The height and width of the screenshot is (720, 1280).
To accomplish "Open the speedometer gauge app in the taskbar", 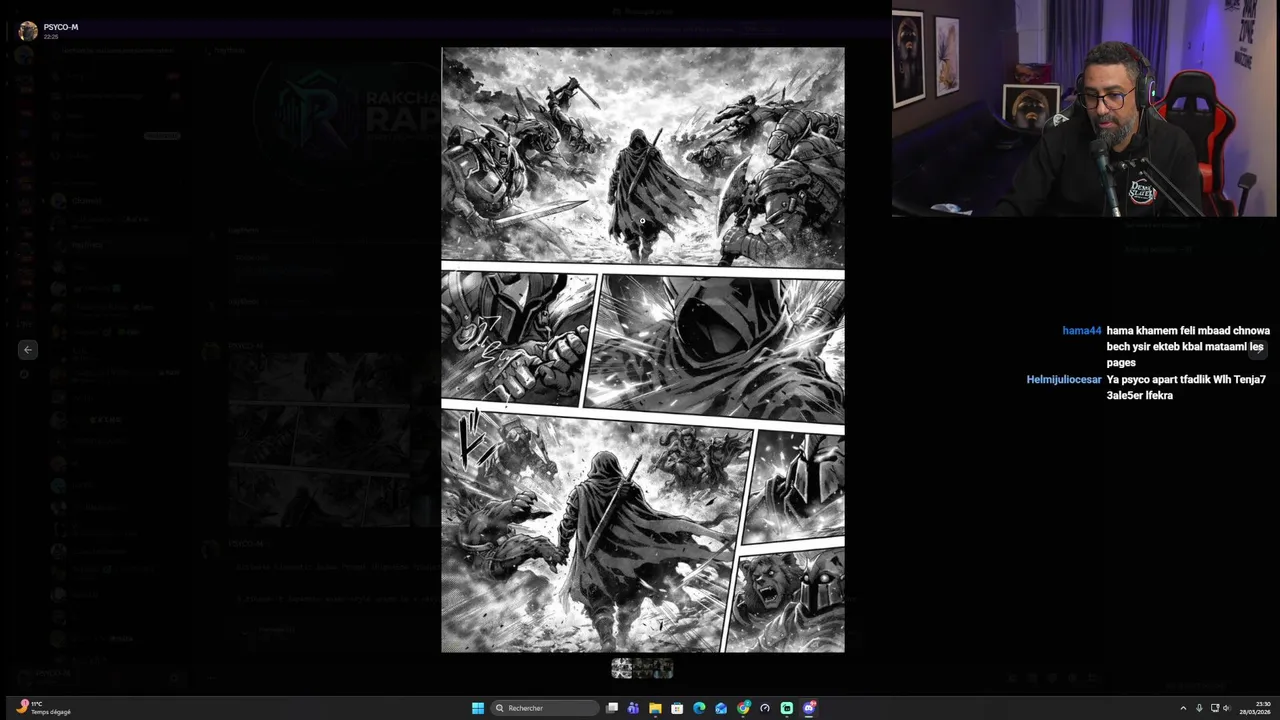I will point(765,708).
